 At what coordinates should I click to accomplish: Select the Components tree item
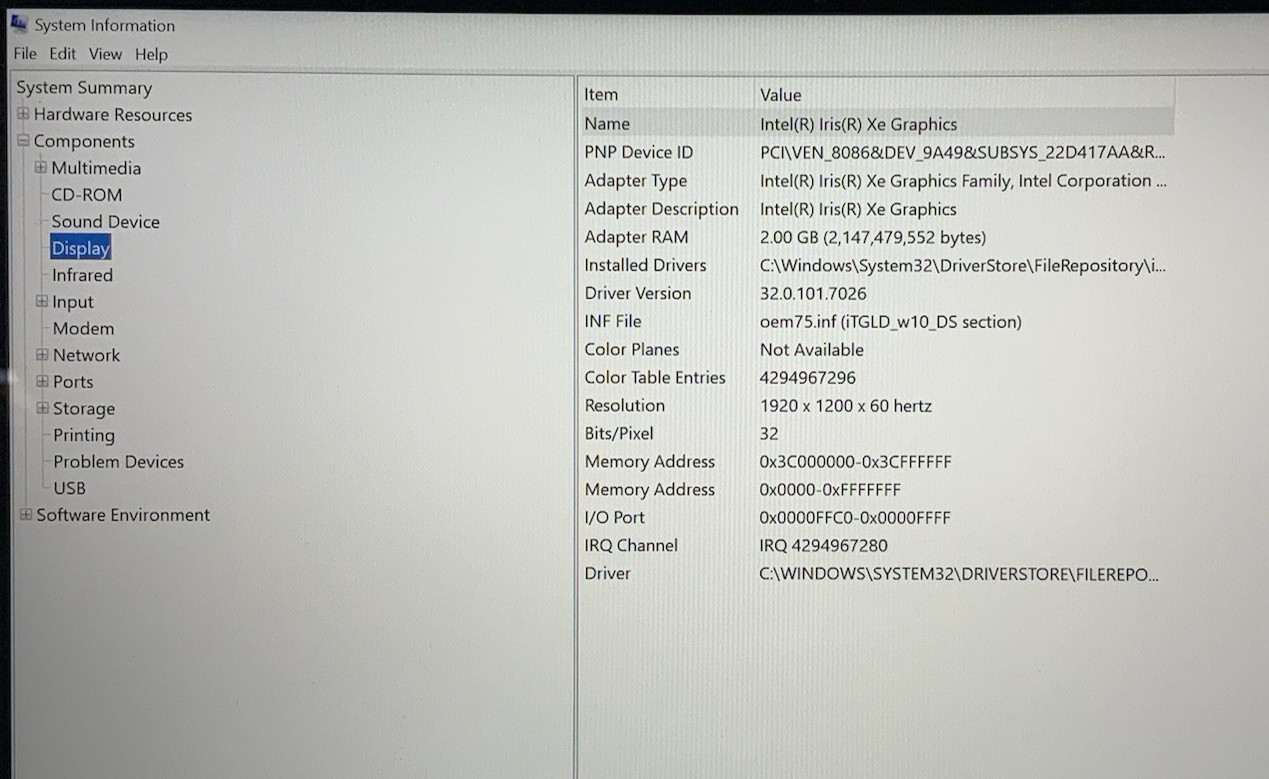[x=84, y=142]
